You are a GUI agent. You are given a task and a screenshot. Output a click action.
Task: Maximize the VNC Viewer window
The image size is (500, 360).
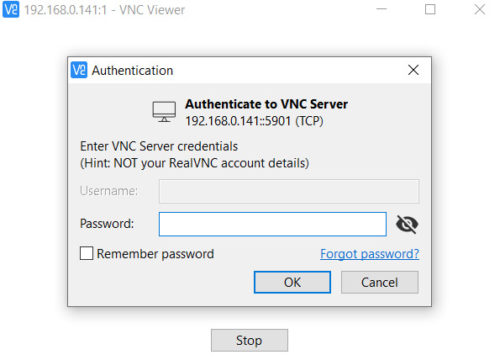(430, 9)
